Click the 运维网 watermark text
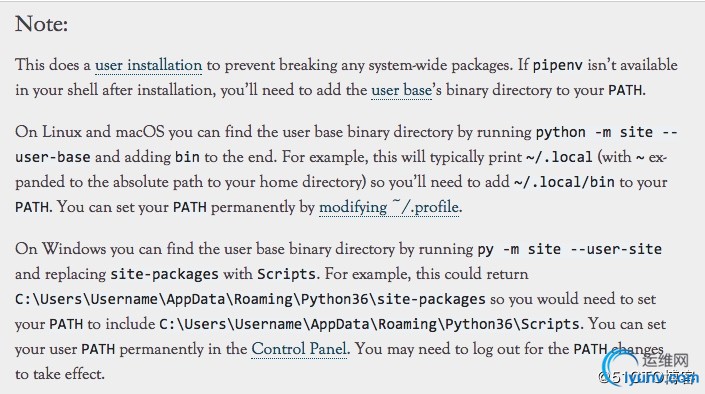The image size is (705, 394). (665, 360)
